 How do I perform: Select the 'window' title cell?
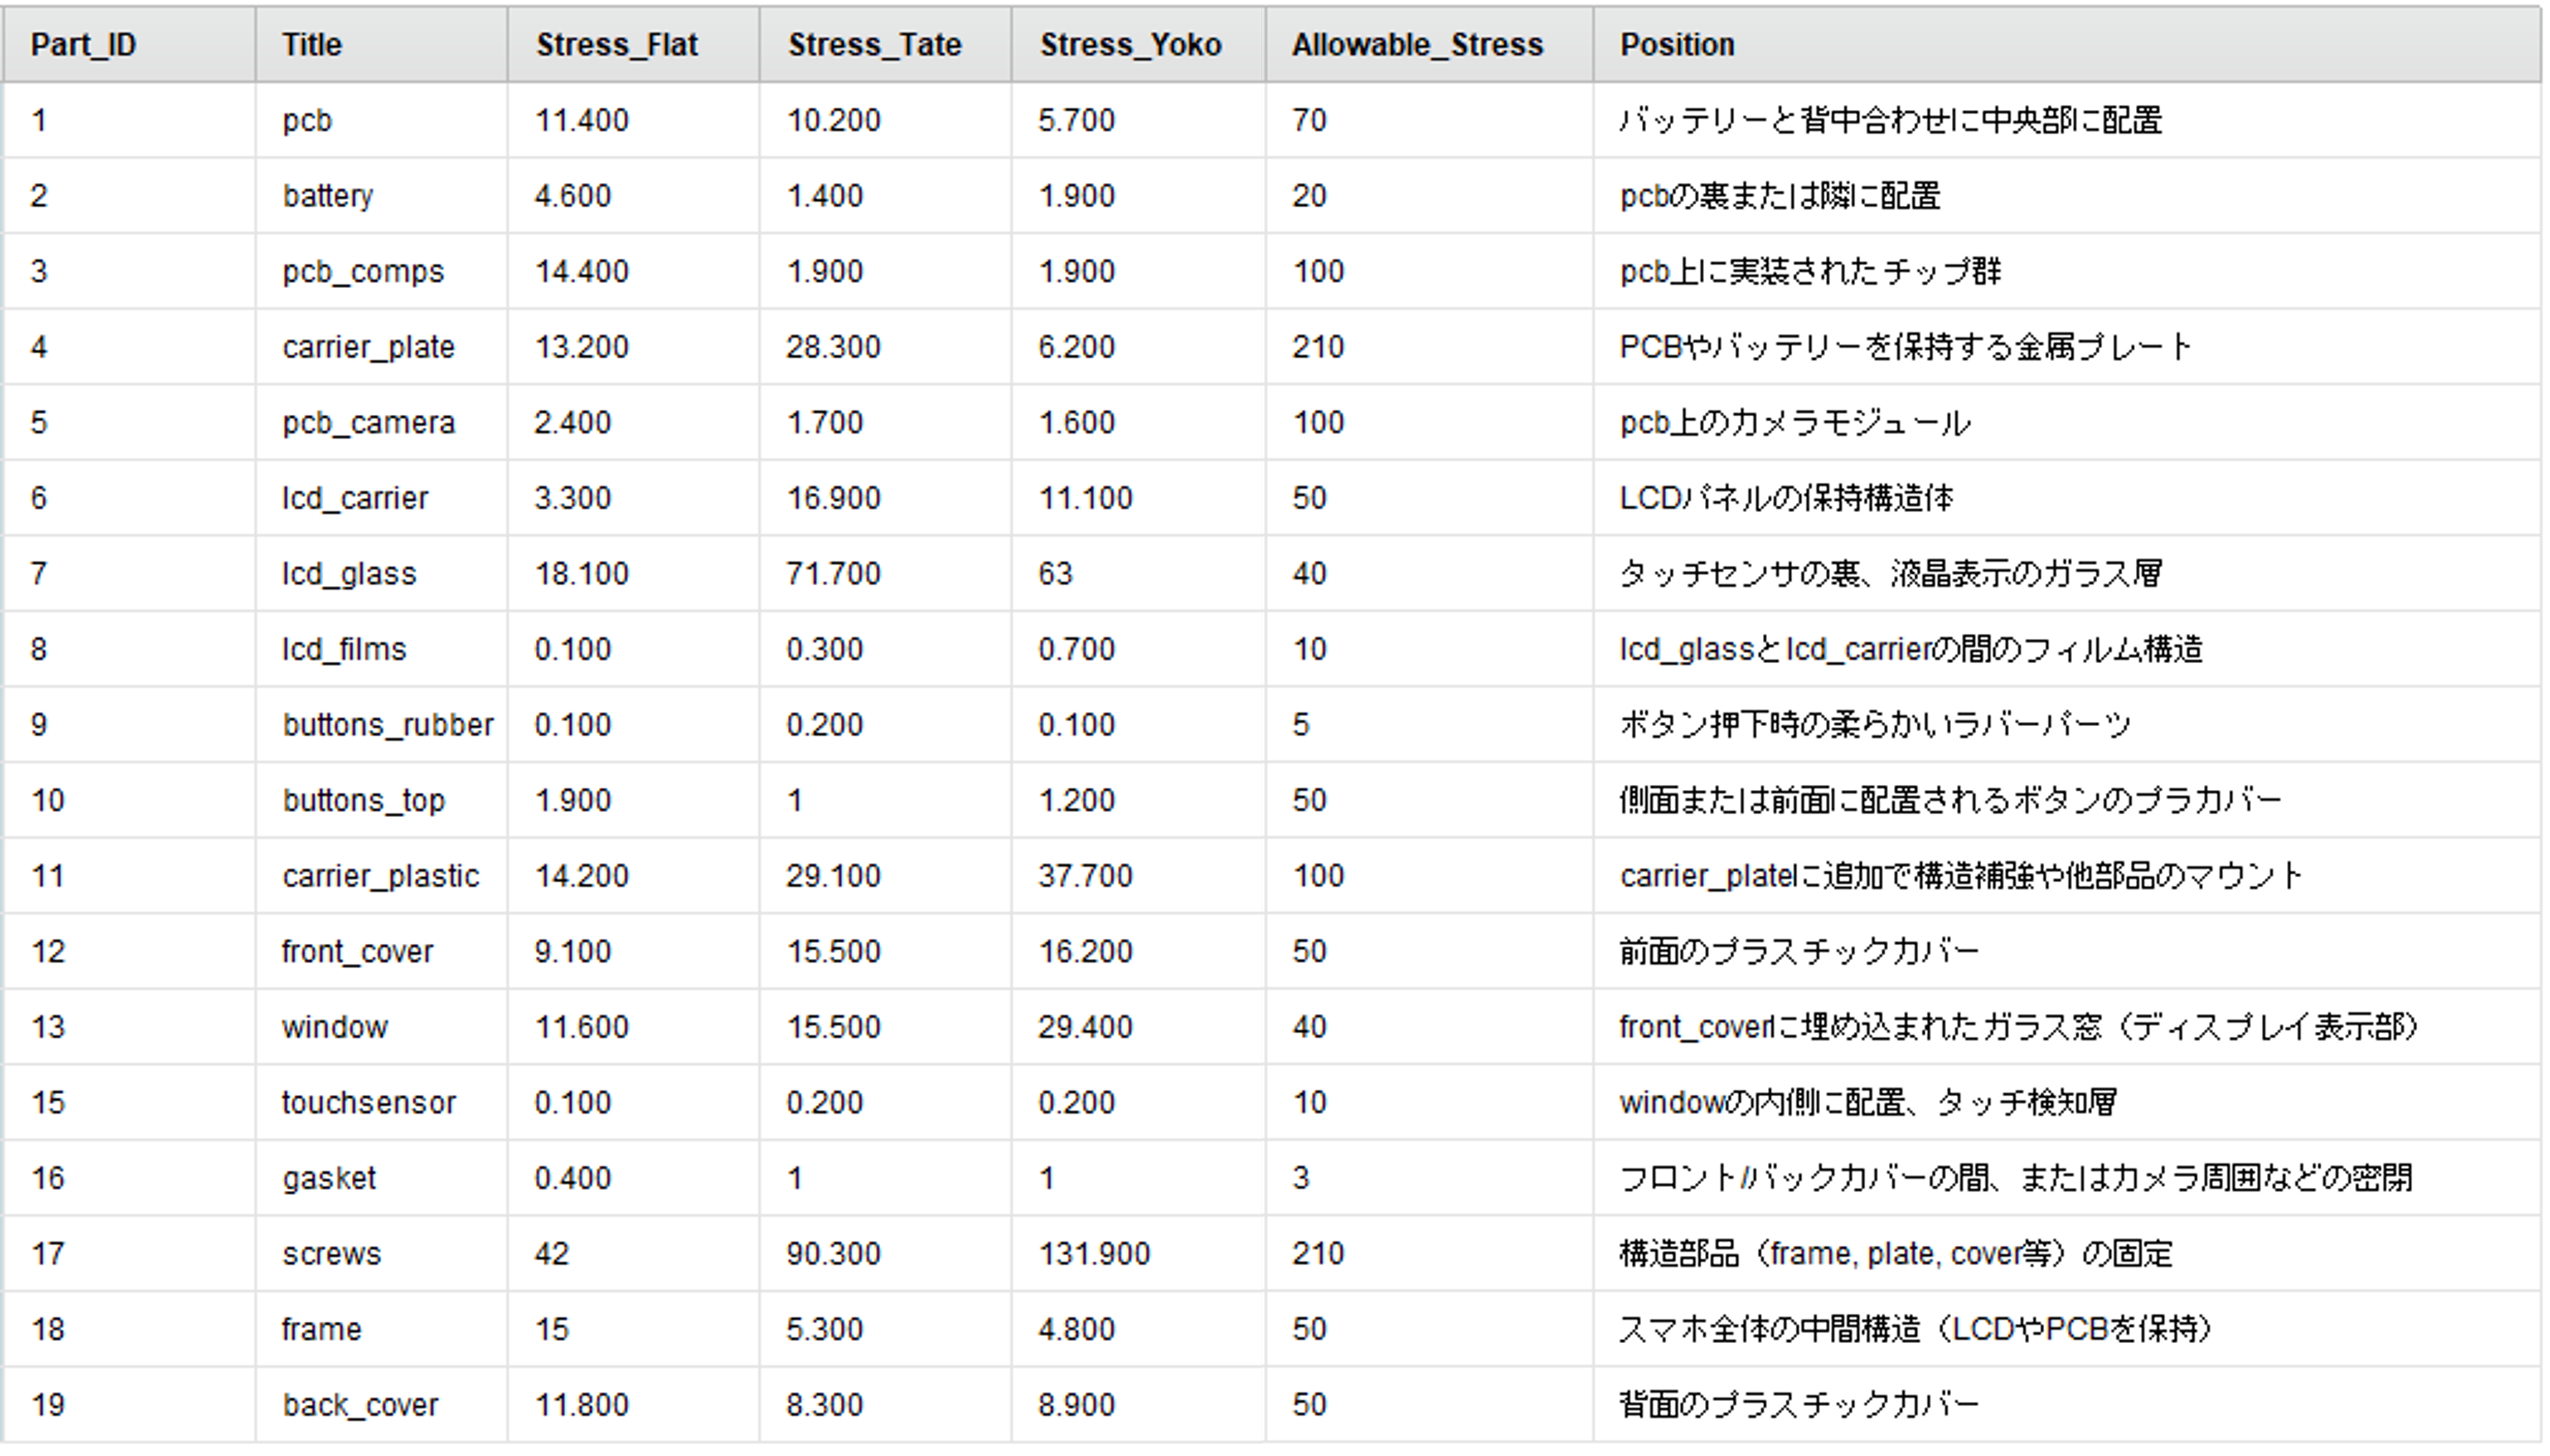coord(381,1027)
